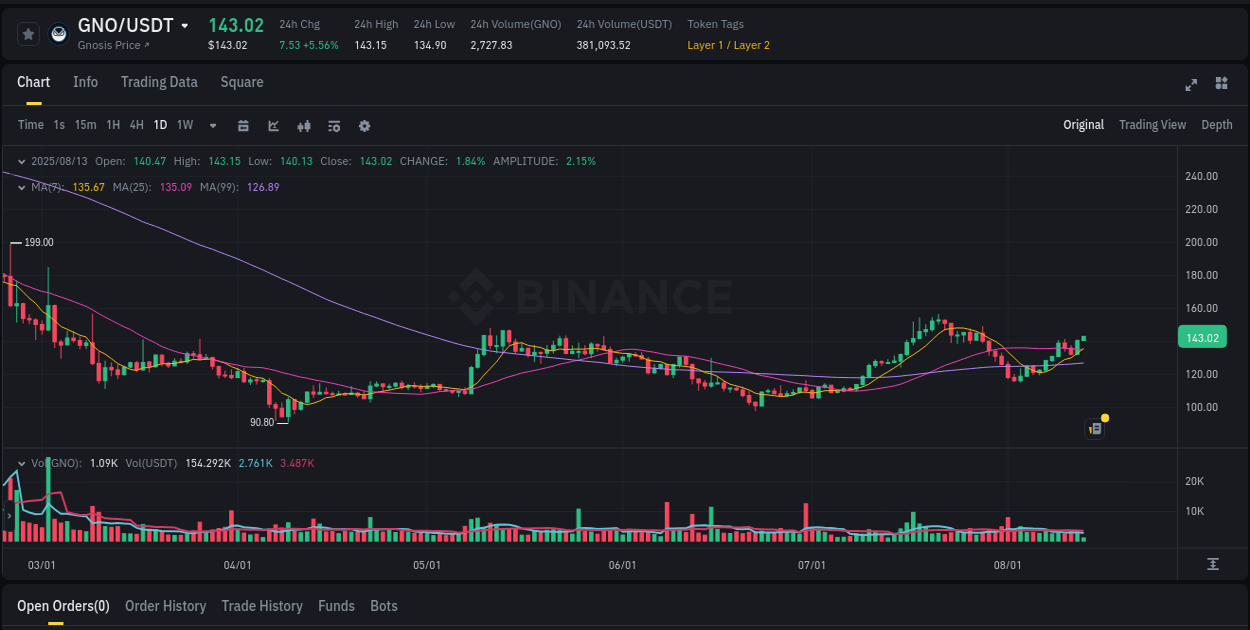
Task: Open the technical indicators line-chart icon
Action: pyautogui.click(x=273, y=126)
